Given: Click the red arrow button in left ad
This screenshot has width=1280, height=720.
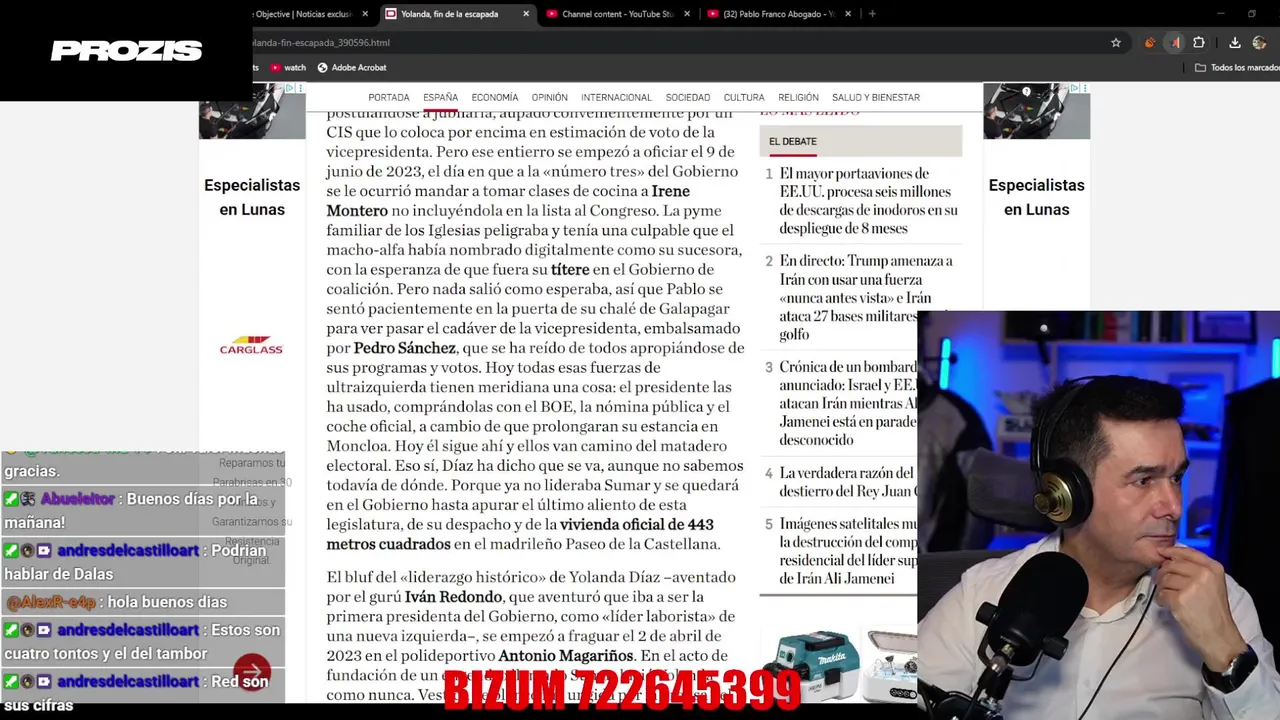Looking at the screenshot, I should [252, 671].
